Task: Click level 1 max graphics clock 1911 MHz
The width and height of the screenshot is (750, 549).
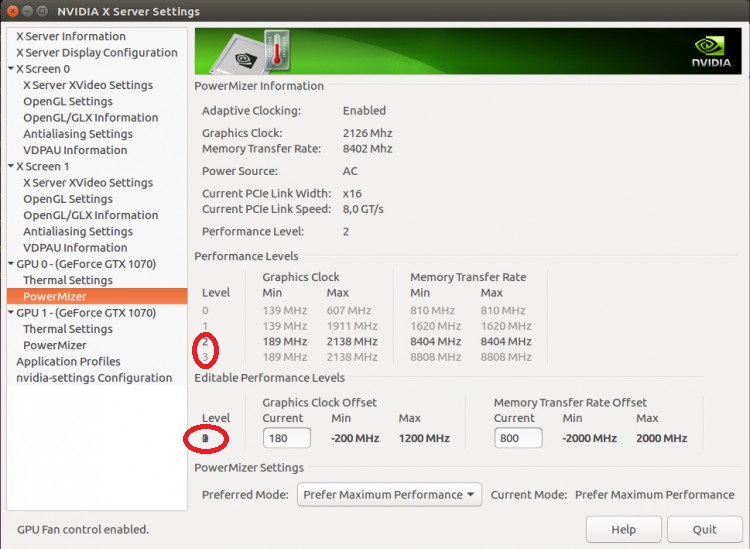Action: point(352,326)
